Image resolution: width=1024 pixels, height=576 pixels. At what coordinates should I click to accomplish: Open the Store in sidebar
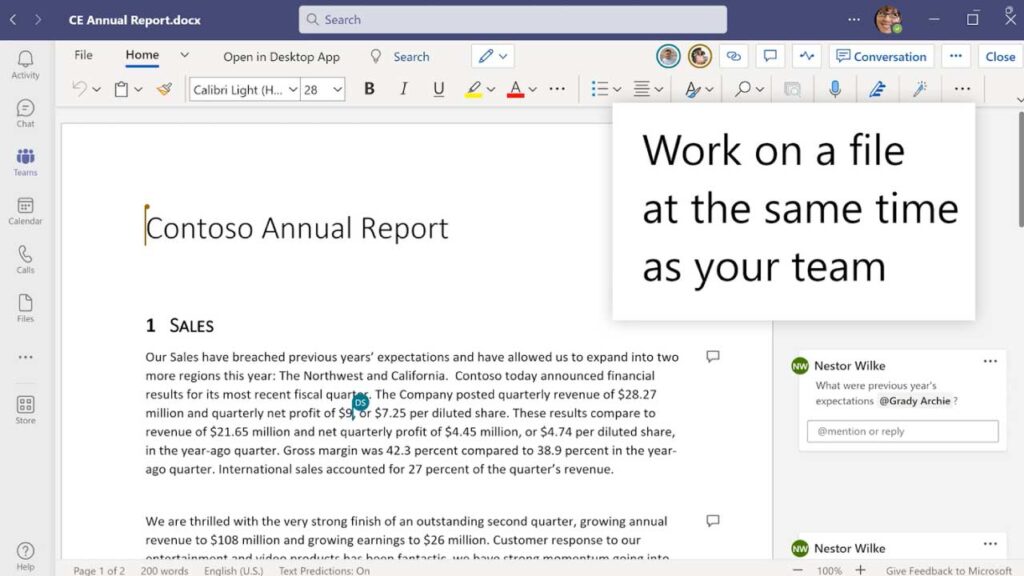(x=25, y=410)
